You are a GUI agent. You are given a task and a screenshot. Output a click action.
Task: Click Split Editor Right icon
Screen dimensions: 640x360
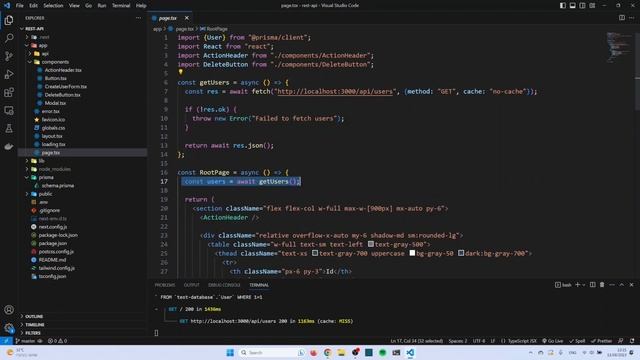(622, 18)
